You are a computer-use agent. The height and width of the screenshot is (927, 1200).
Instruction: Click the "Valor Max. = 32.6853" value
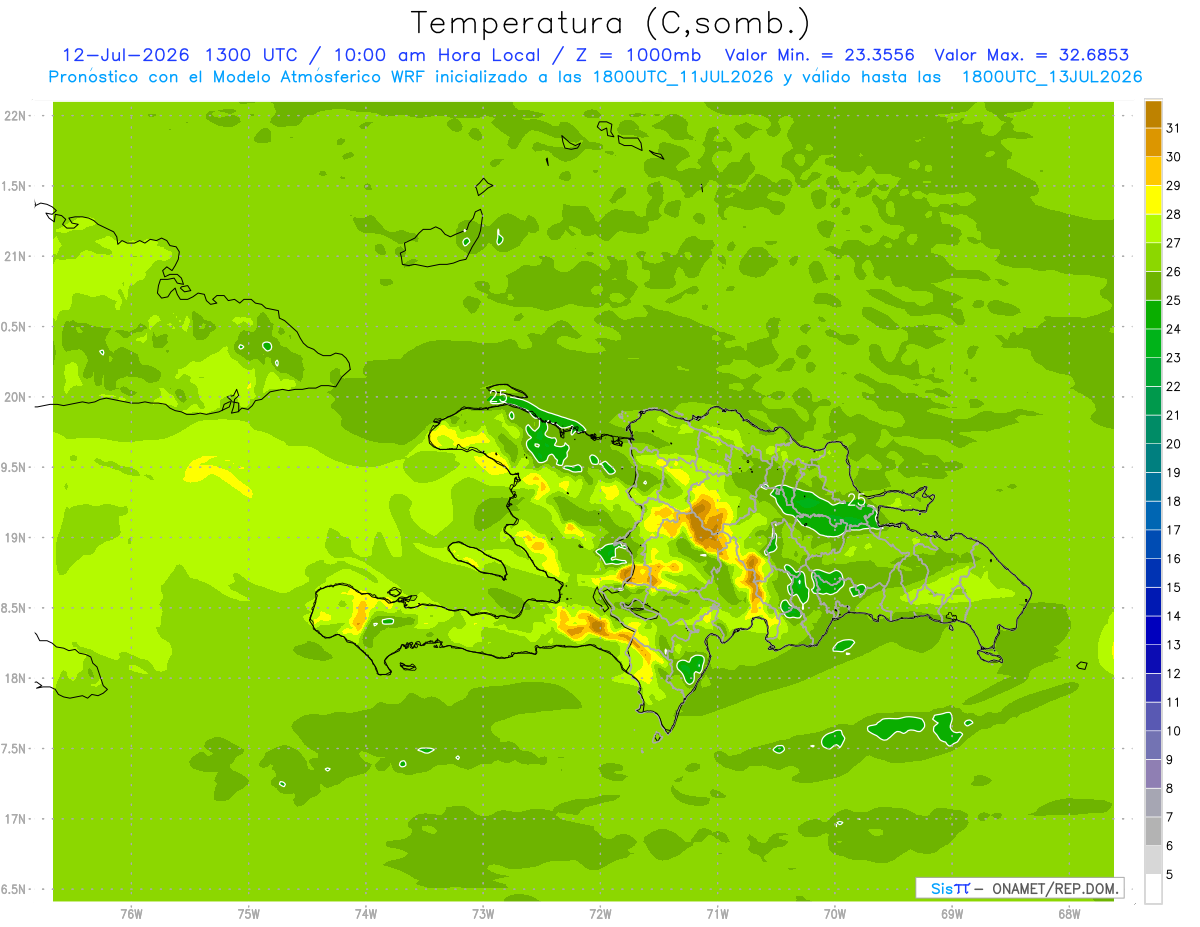[1033, 55]
